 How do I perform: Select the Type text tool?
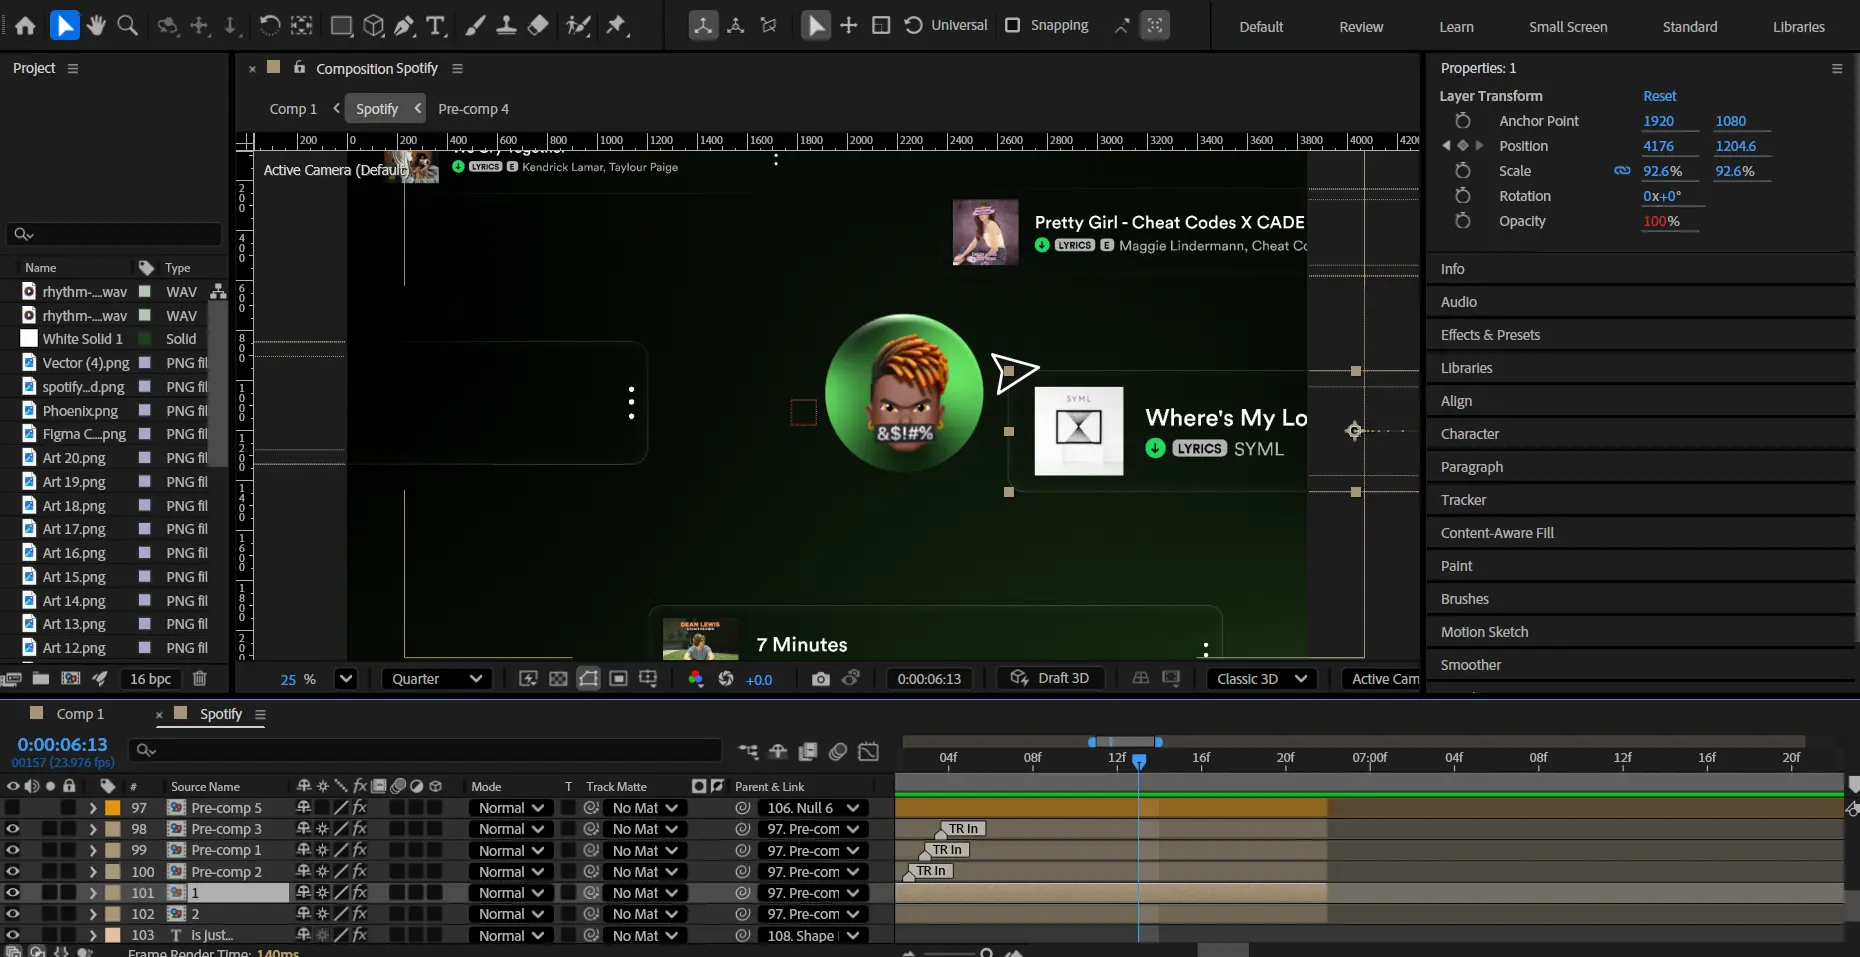[436, 26]
